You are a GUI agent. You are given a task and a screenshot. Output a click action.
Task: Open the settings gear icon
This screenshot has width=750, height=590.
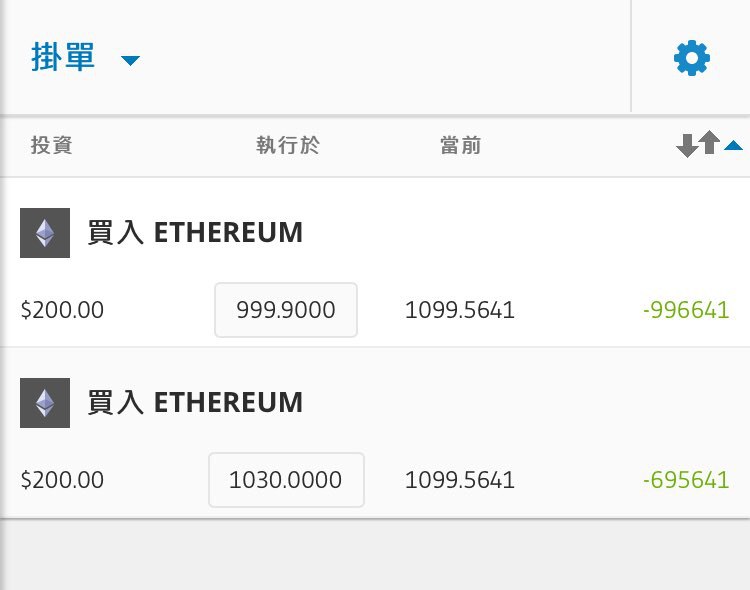[692, 59]
